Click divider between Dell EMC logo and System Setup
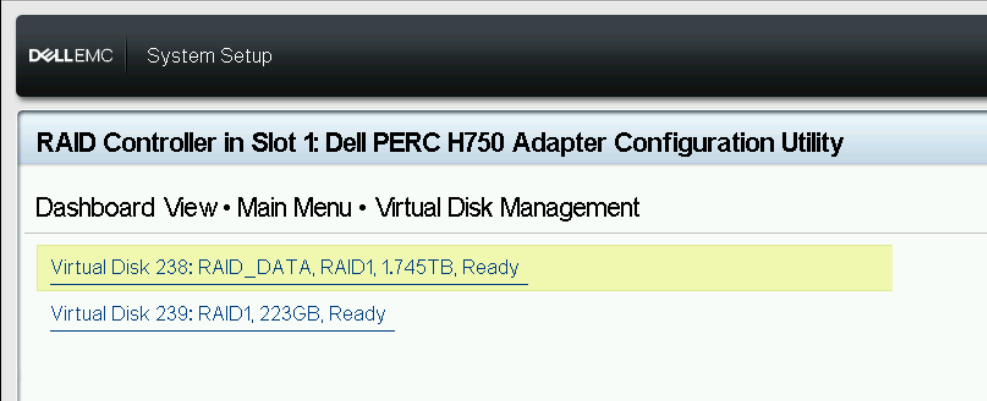987x401 pixels. (127, 56)
